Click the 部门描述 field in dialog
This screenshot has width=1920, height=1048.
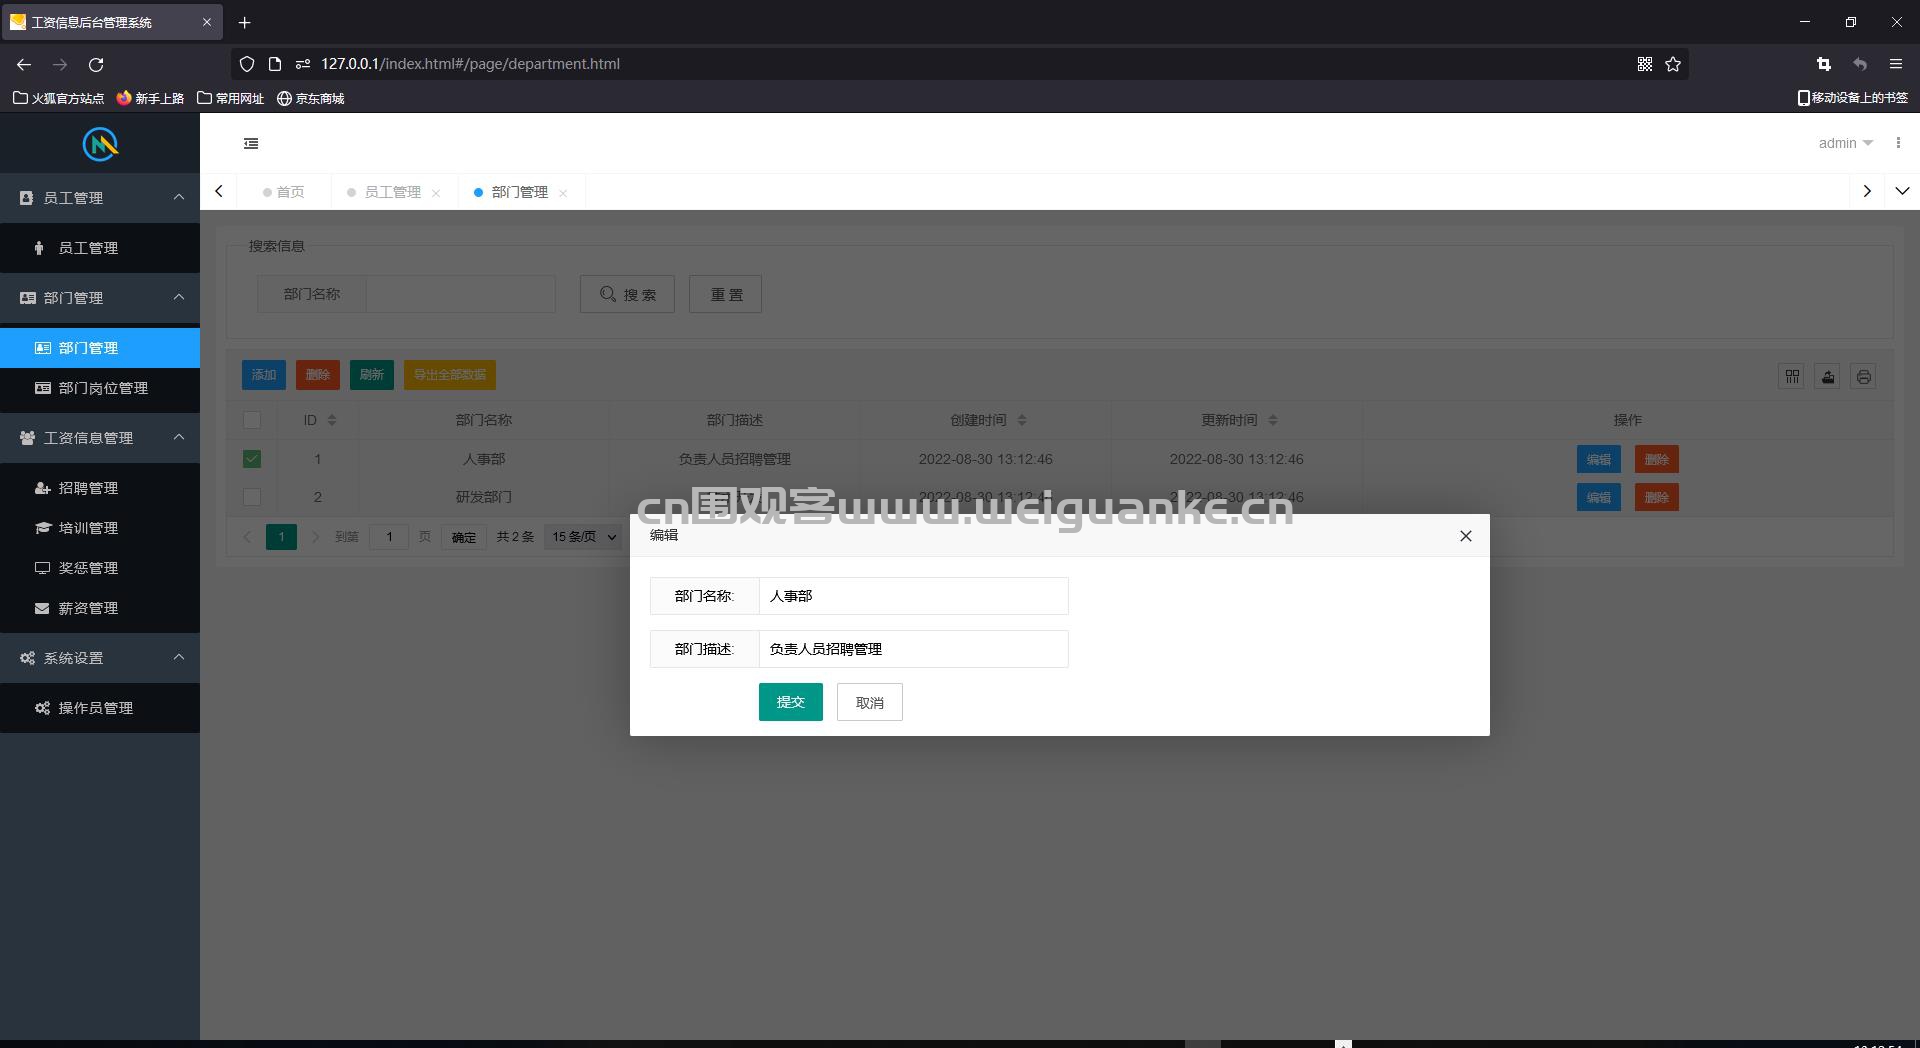(x=913, y=649)
